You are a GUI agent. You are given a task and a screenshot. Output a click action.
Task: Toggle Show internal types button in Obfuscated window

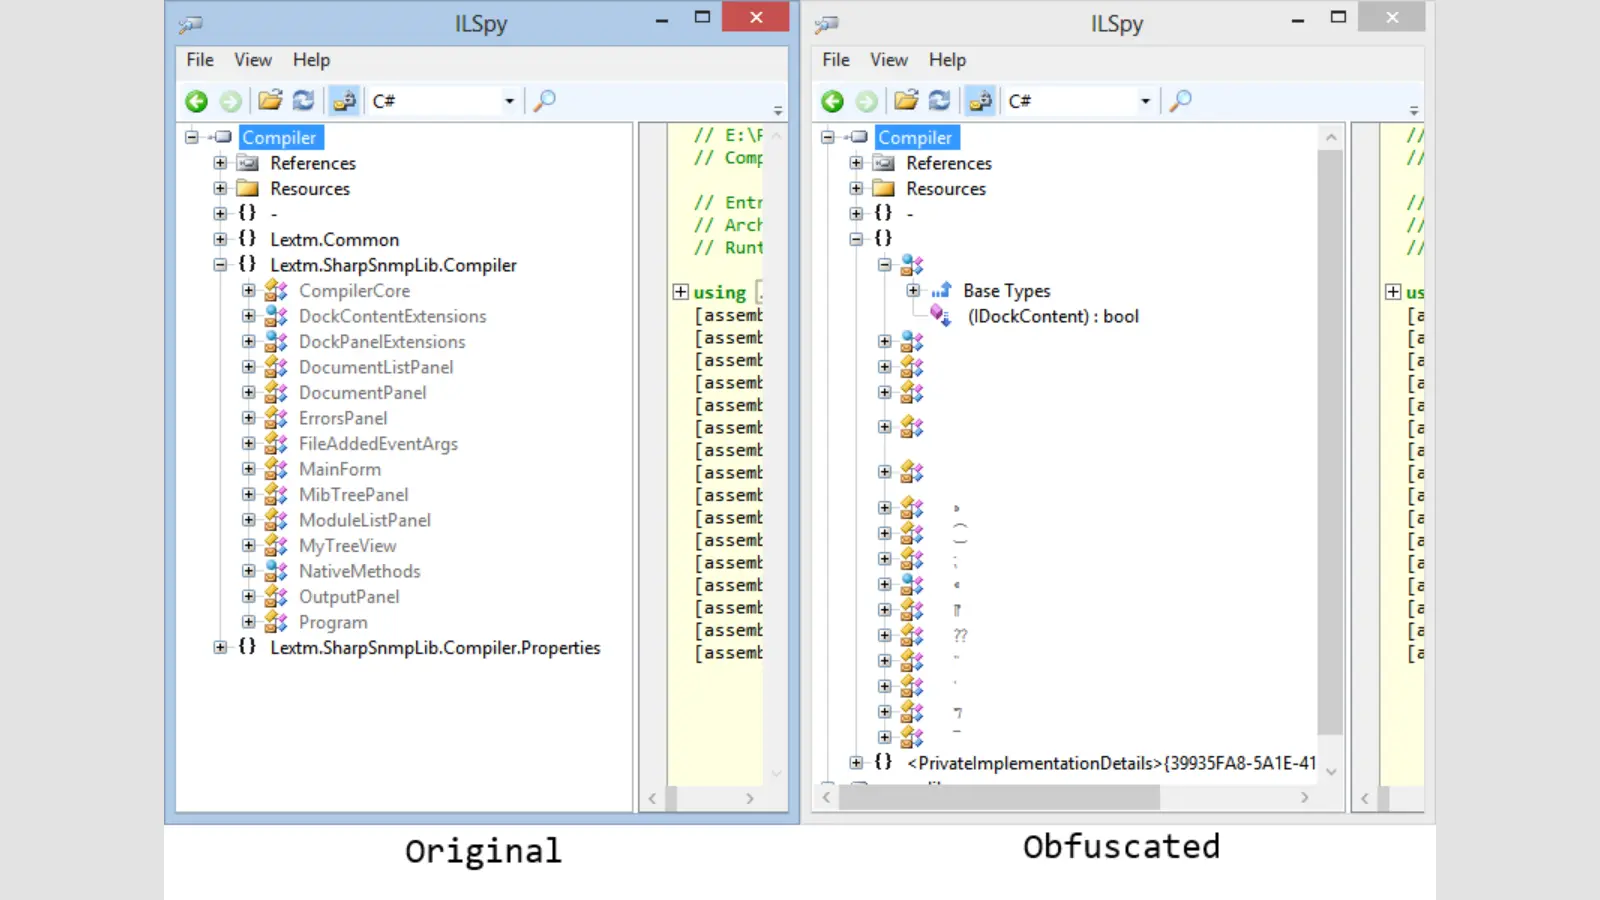click(x=980, y=101)
